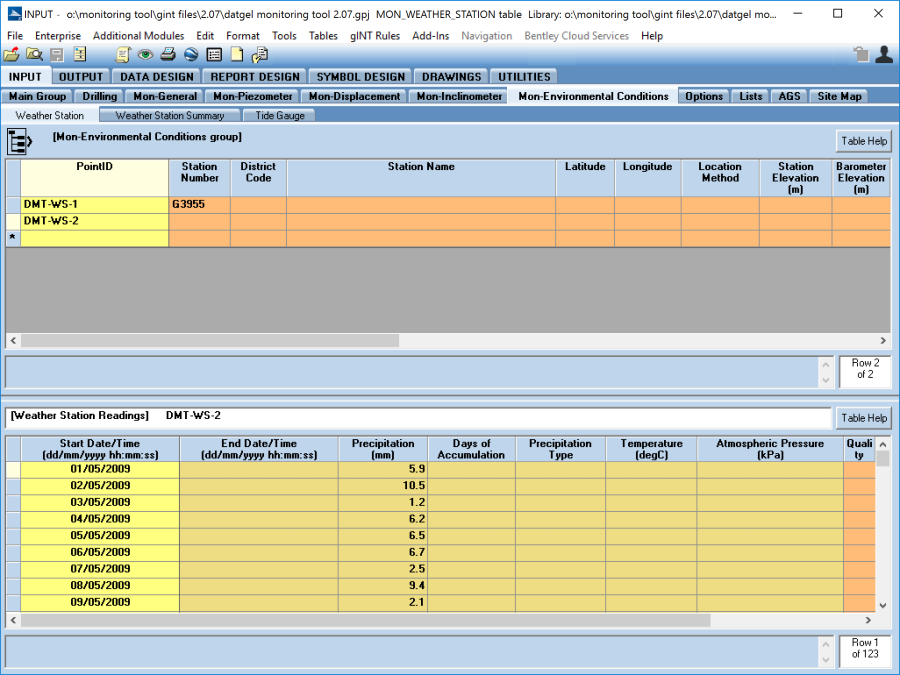The width and height of the screenshot is (900, 675).
Task: Click the printer icon
Action: 168,55
